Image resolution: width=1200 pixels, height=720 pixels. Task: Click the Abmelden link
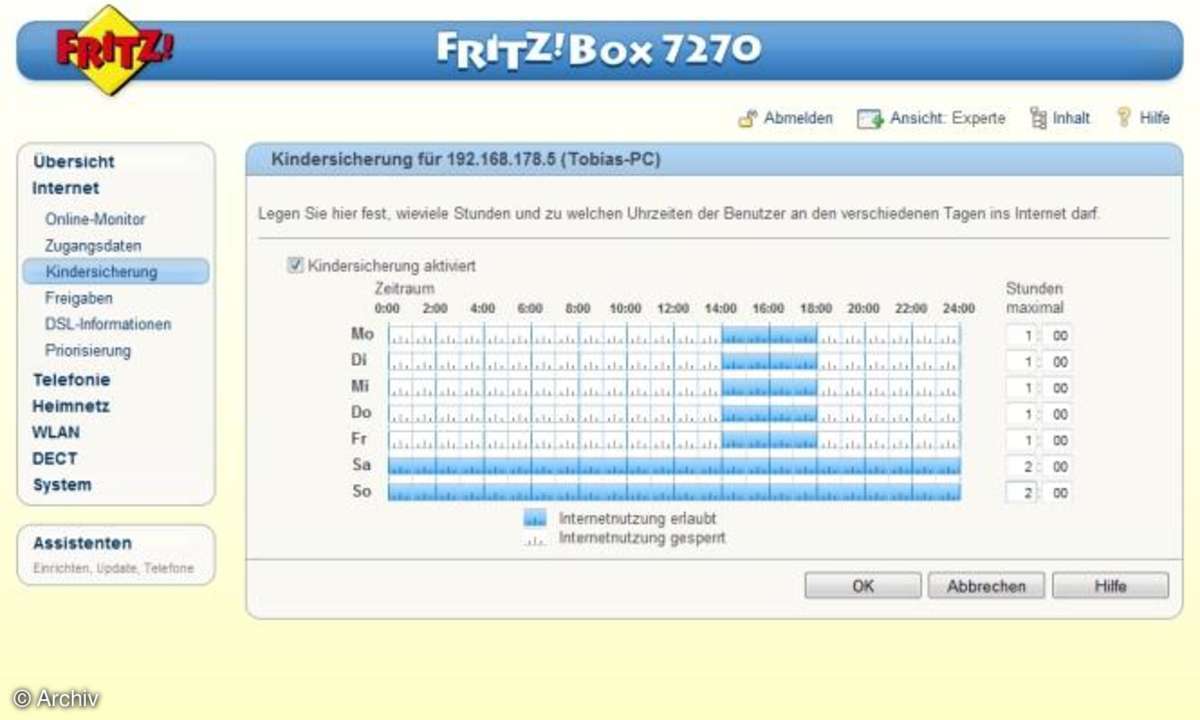pos(798,118)
